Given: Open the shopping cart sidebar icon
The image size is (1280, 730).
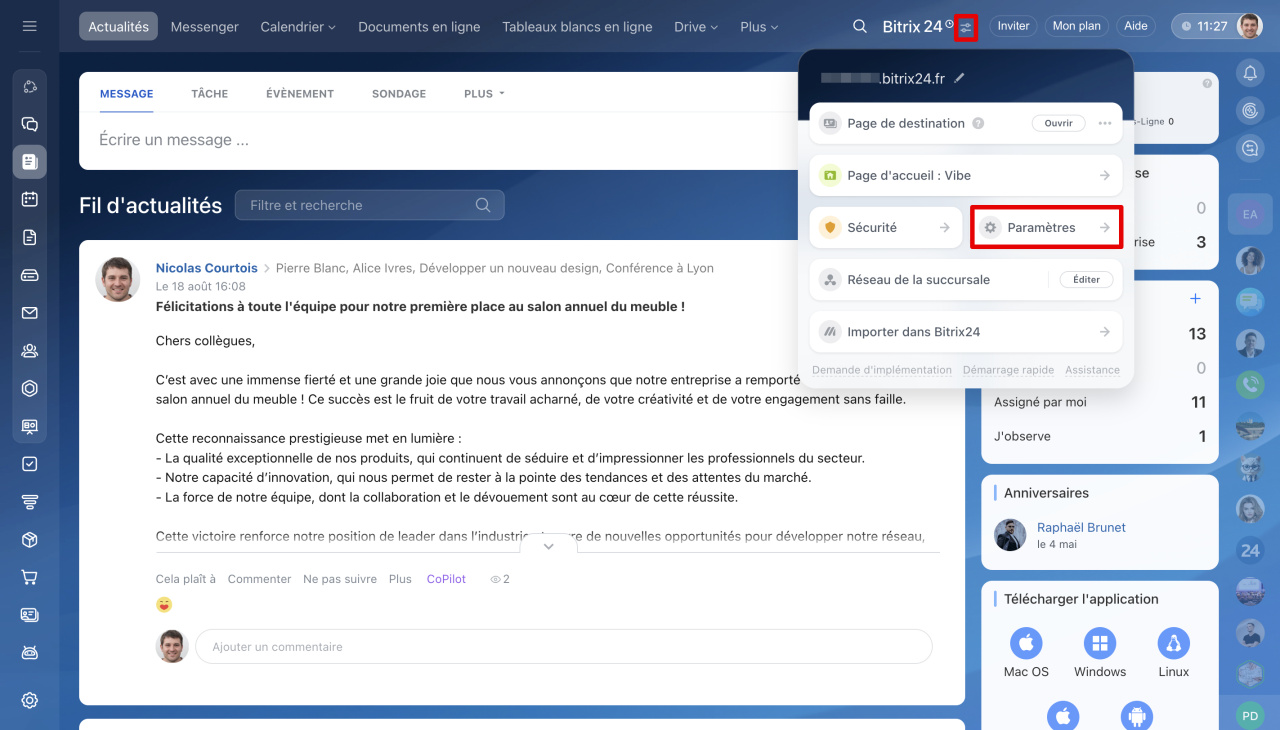Looking at the screenshot, I should pos(29,577).
